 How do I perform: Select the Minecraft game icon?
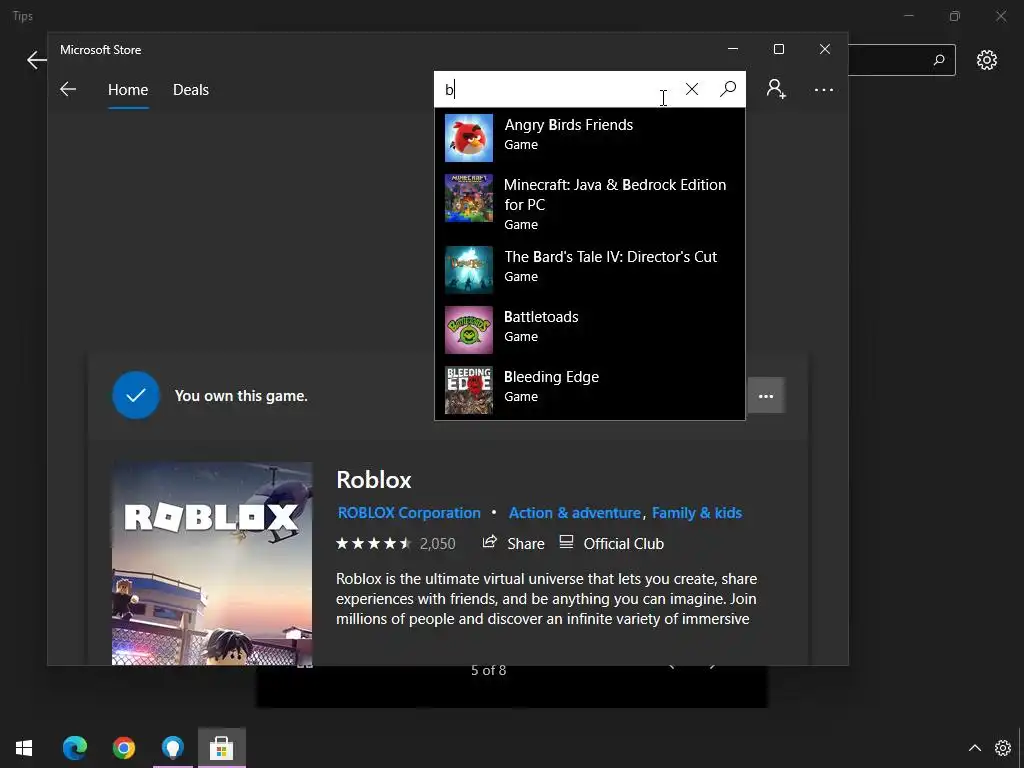point(469,198)
